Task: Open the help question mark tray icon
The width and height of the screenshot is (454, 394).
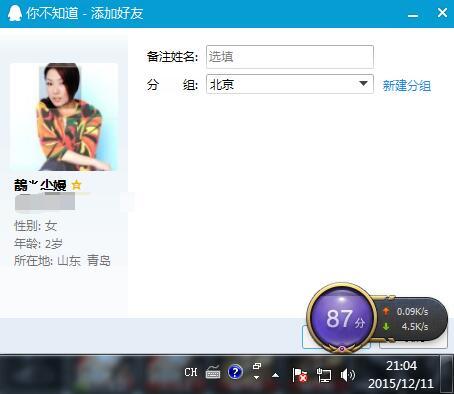Action: pos(235,372)
